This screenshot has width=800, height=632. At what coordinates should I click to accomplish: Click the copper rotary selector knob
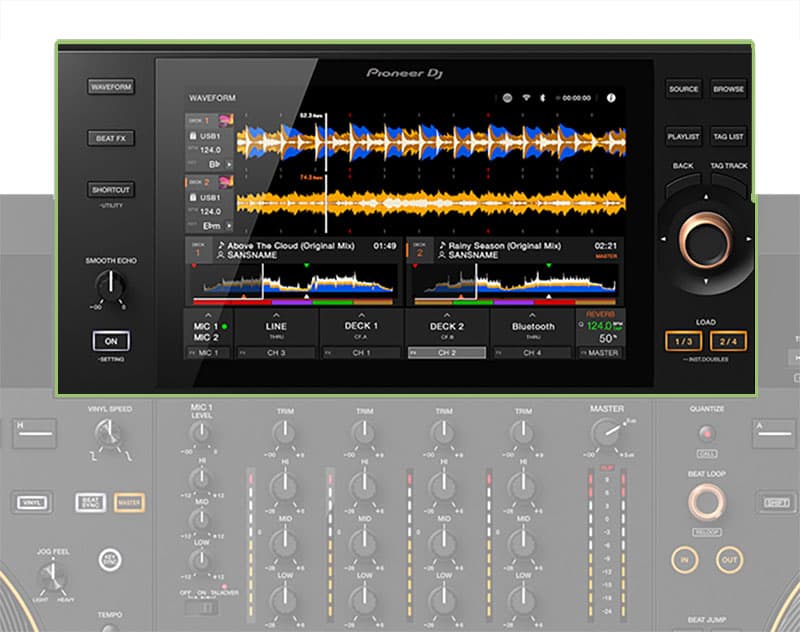[706, 240]
